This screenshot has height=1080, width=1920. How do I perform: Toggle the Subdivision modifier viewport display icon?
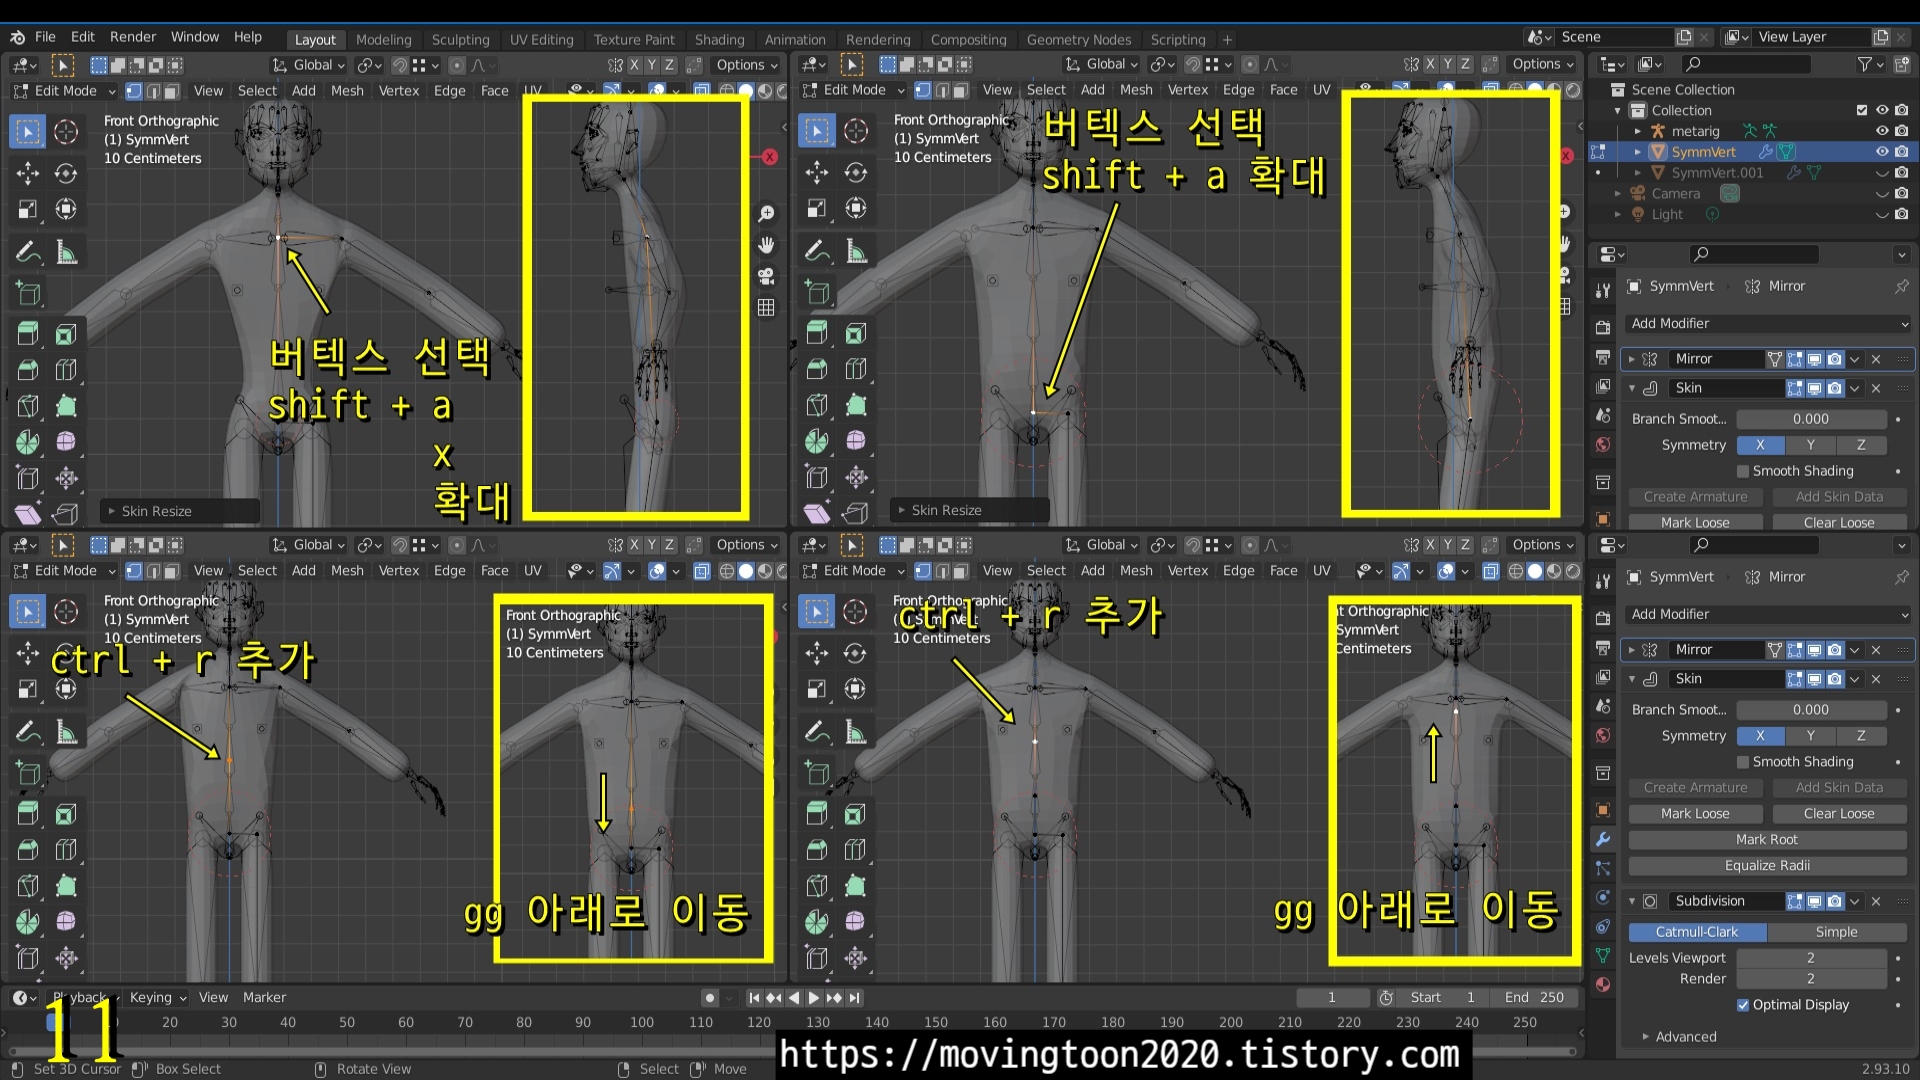click(1815, 901)
